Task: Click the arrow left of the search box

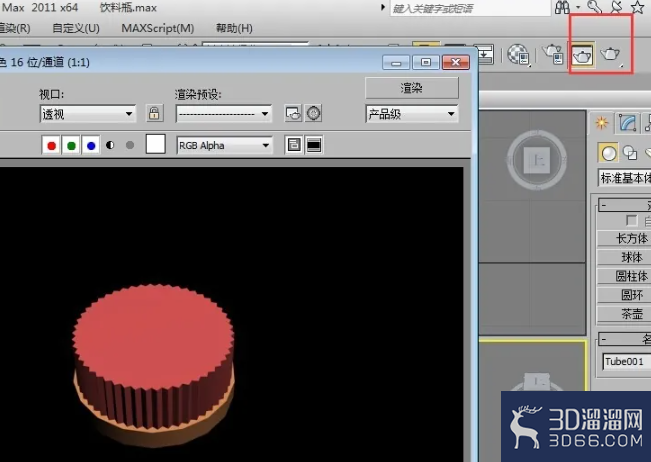Action: (x=383, y=7)
